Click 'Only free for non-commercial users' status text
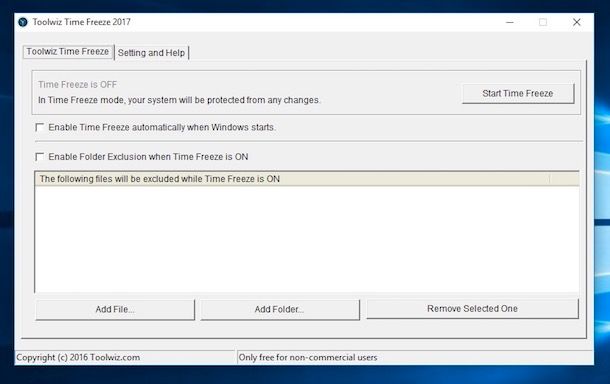The image size is (610, 384). (x=308, y=357)
